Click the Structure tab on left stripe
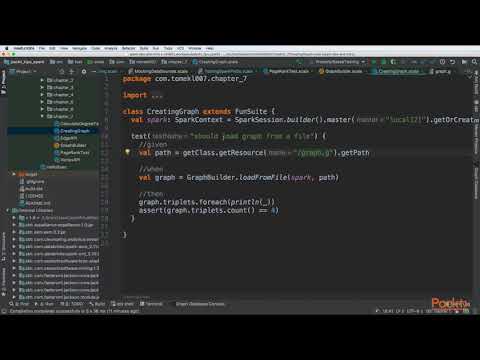 [4, 247]
